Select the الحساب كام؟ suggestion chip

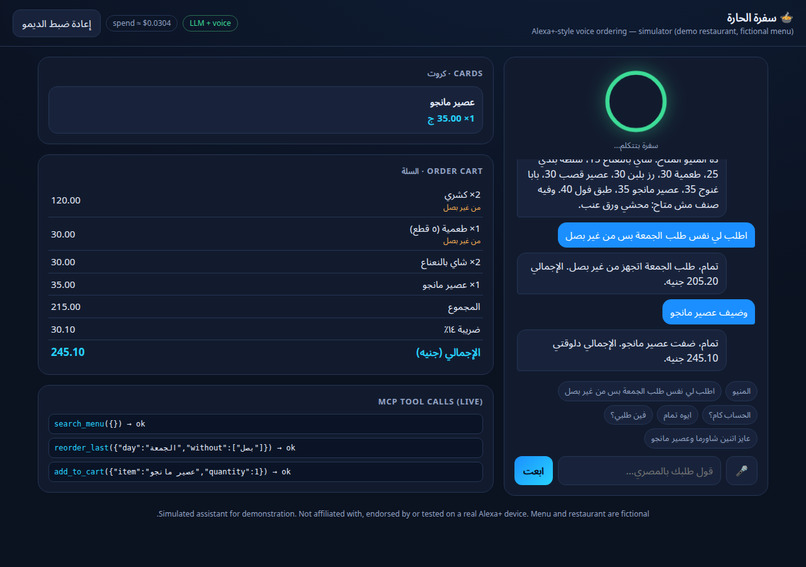point(729,415)
